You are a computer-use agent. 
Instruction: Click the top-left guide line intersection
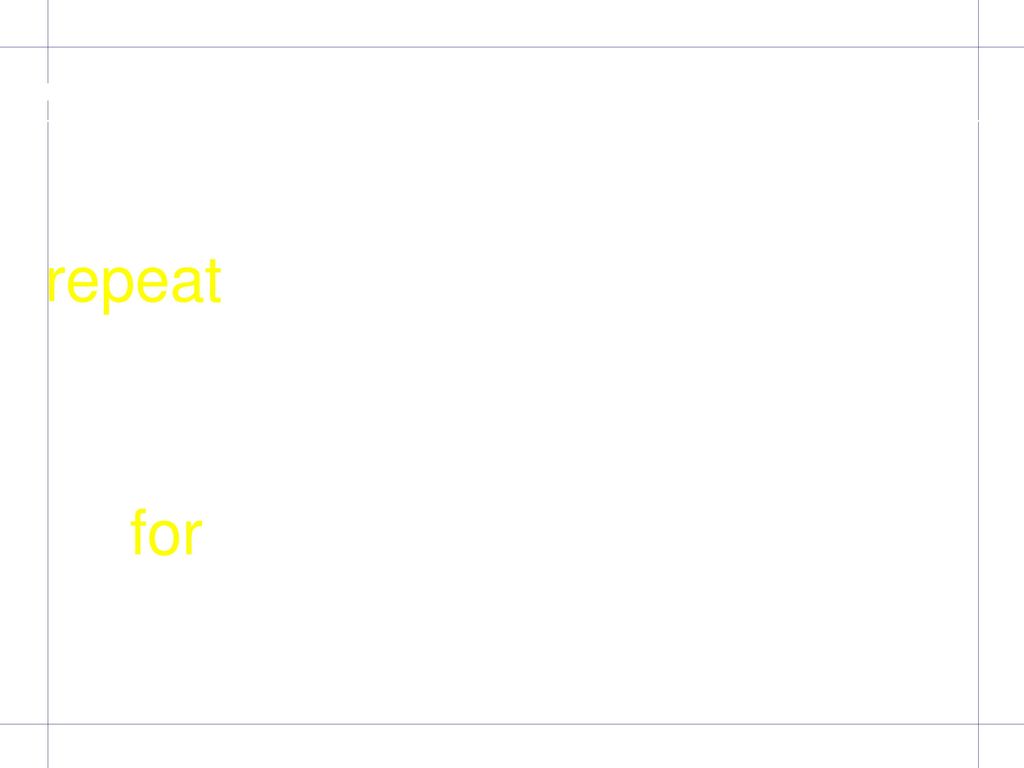pyautogui.click(x=48, y=47)
